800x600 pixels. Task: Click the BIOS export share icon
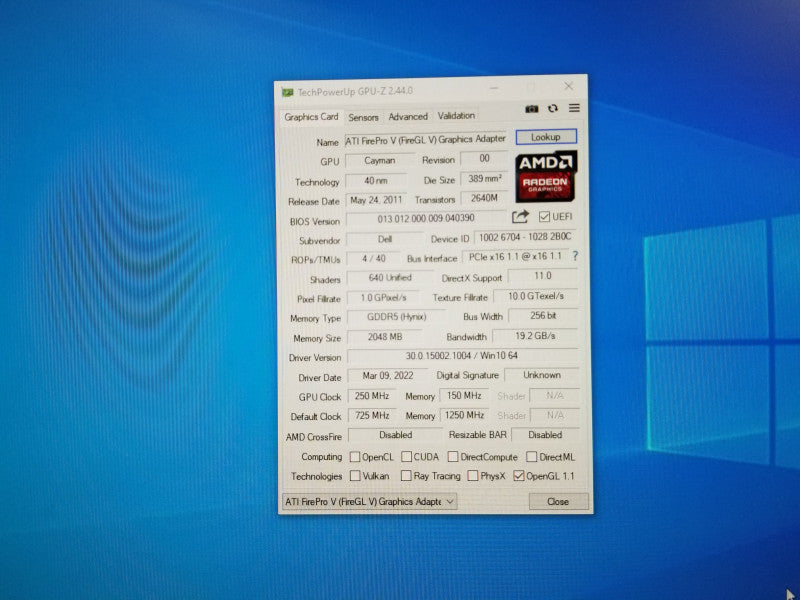(x=520, y=217)
